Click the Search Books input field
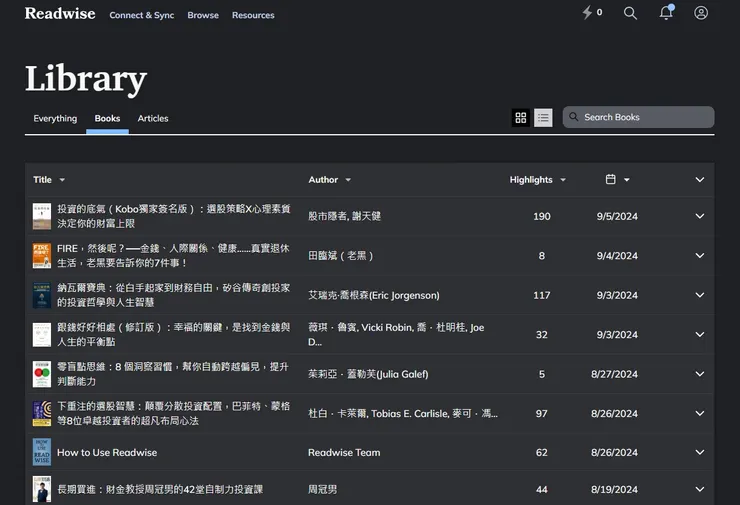This screenshot has height=505, width=740. pos(638,117)
